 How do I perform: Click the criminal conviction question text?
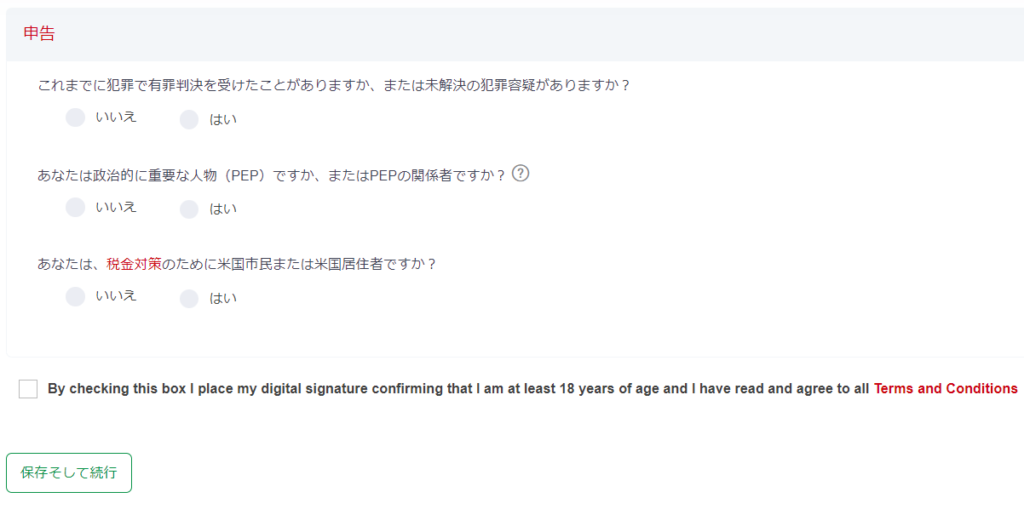[333, 86]
